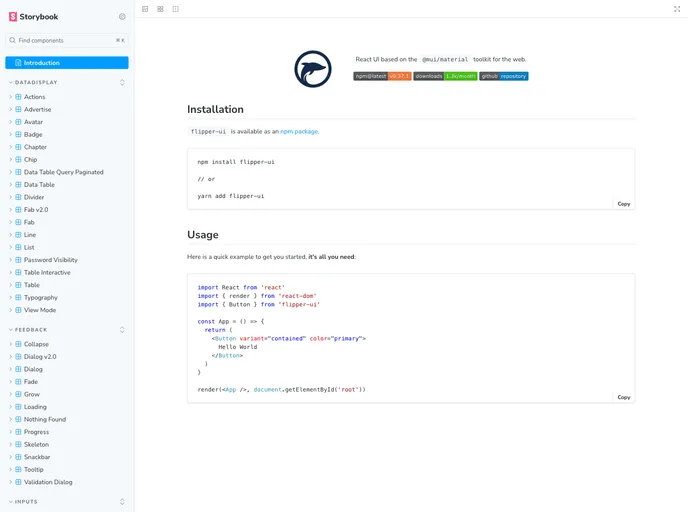Focus the Find components search field

(x=67, y=40)
